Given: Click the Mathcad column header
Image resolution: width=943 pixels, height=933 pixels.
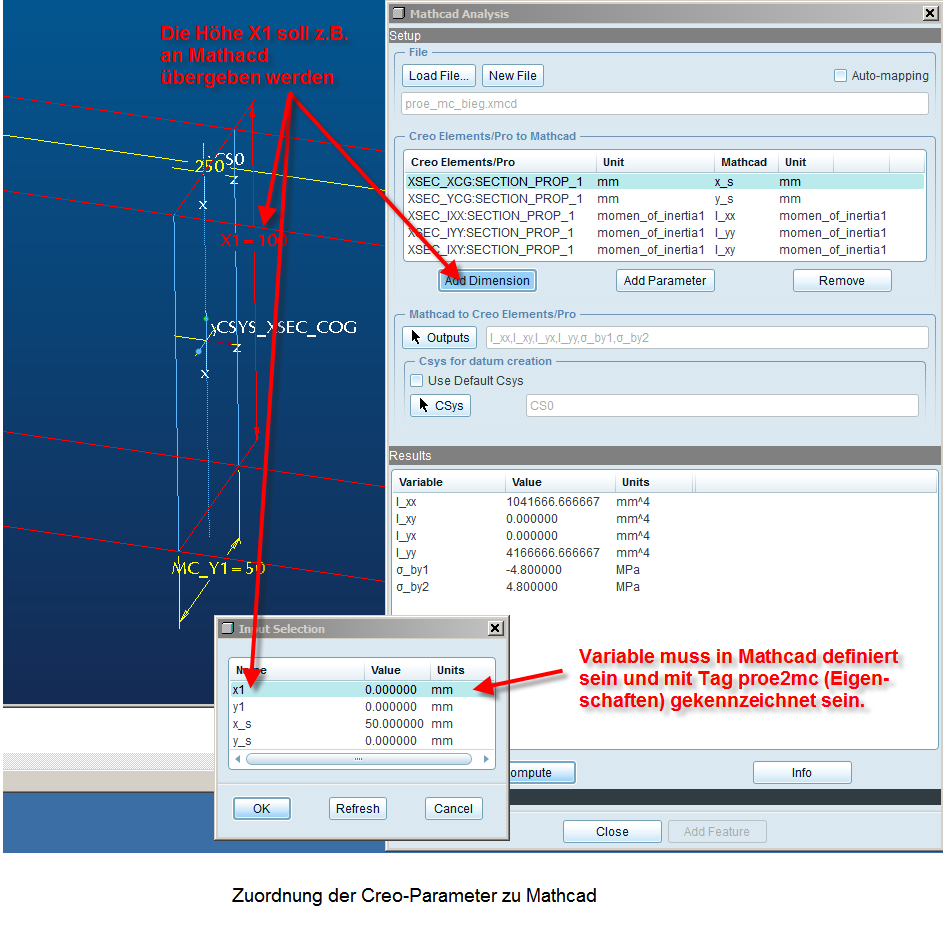Looking at the screenshot, I should [746, 162].
